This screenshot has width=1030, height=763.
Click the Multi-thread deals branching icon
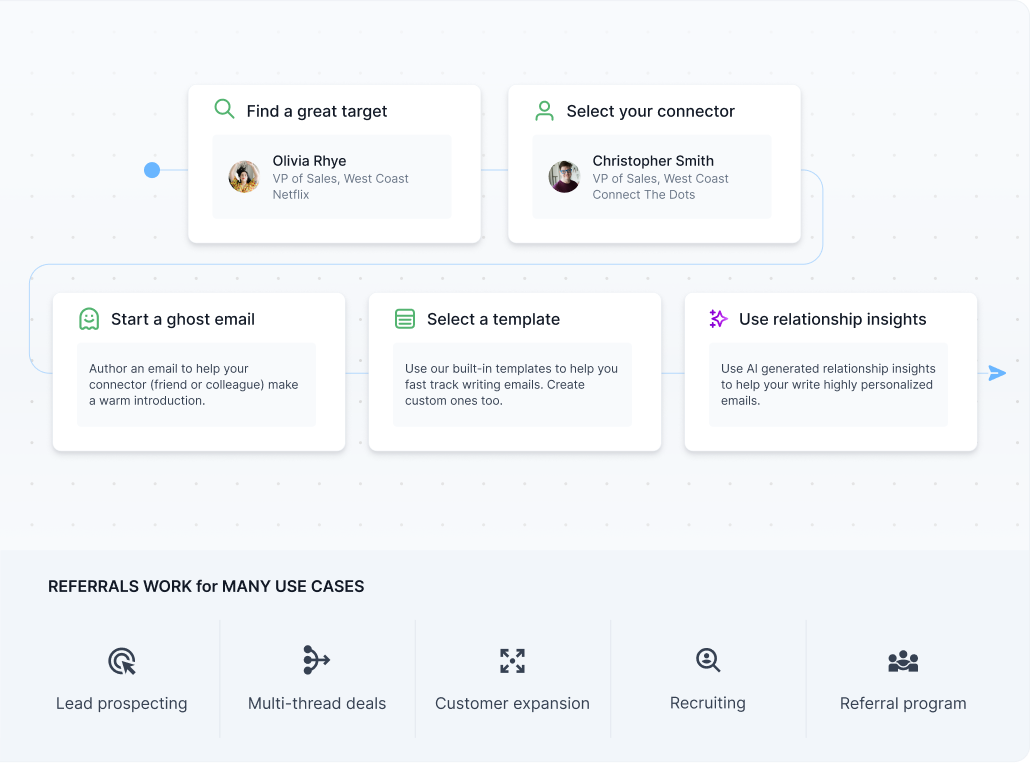[316, 660]
